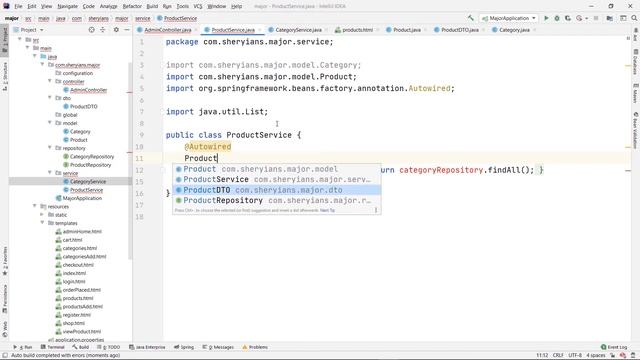This screenshot has width=640, height=360.
Task: Click Collapse All icon in Project panel
Action: (102, 30)
